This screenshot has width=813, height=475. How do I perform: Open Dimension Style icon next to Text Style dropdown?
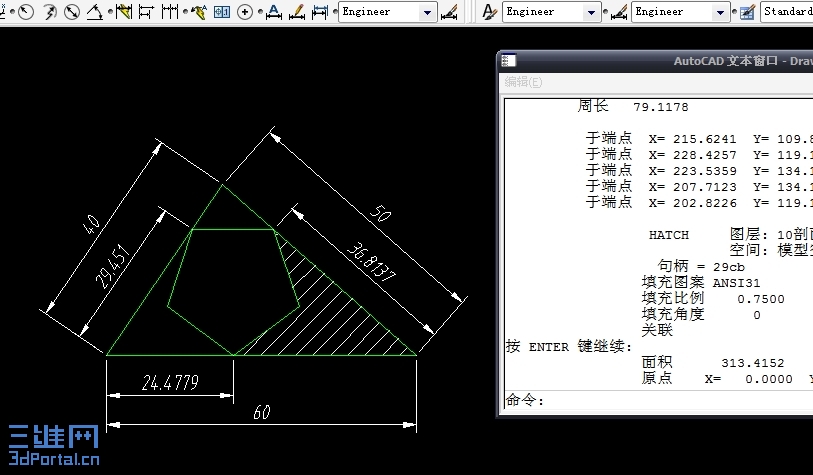(x=619, y=11)
